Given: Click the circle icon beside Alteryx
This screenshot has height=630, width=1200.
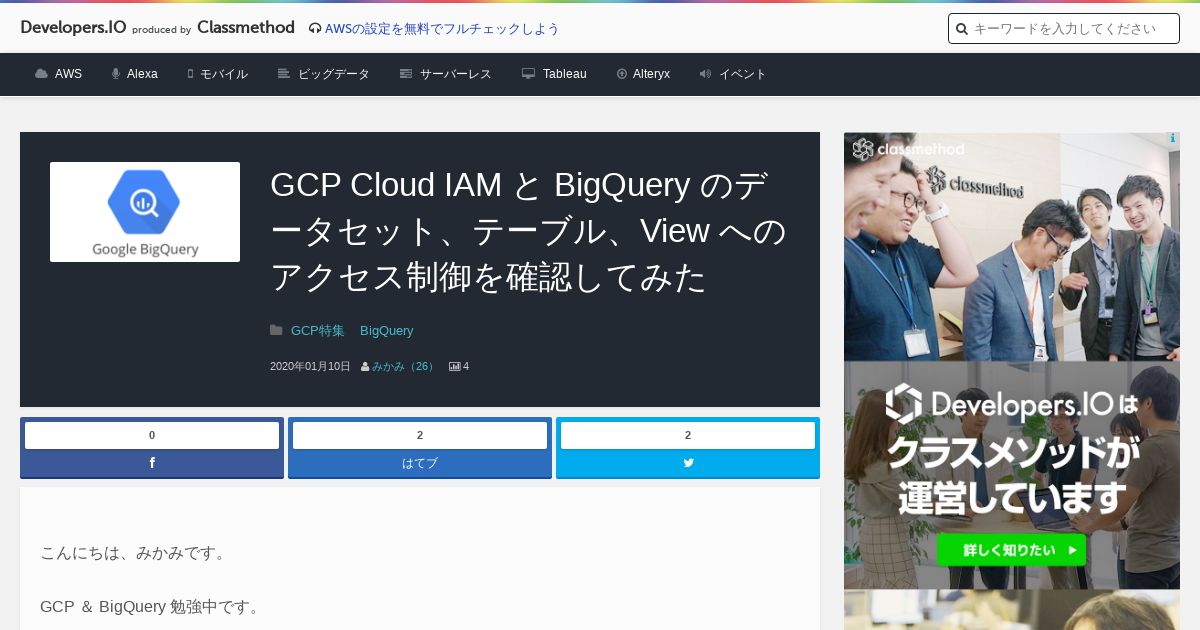Looking at the screenshot, I should 622,74.
